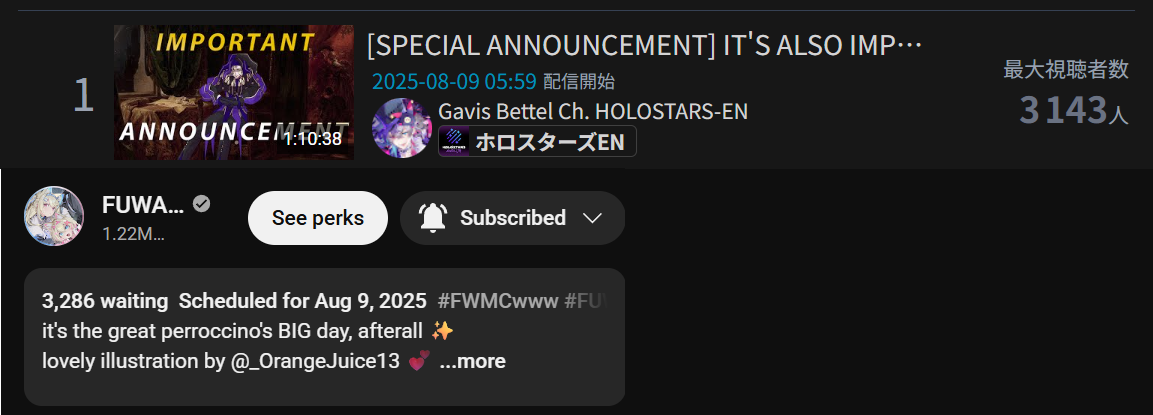Click the notification bell icon
1153x415 pixels.
click(x=433, y=218)
